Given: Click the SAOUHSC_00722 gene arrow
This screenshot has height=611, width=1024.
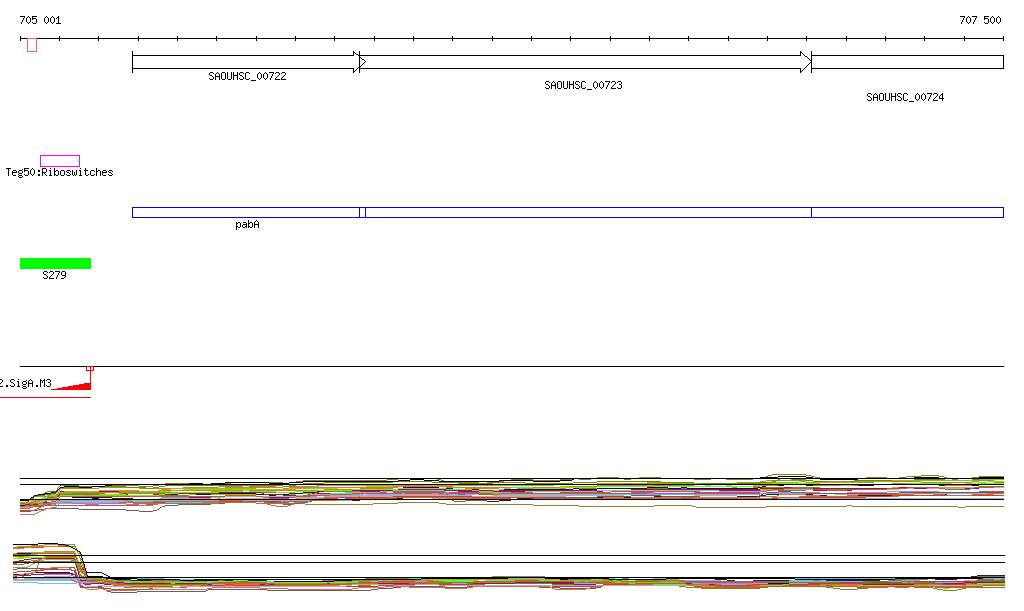Looking at the screenshot, I should tap(245, 62).
